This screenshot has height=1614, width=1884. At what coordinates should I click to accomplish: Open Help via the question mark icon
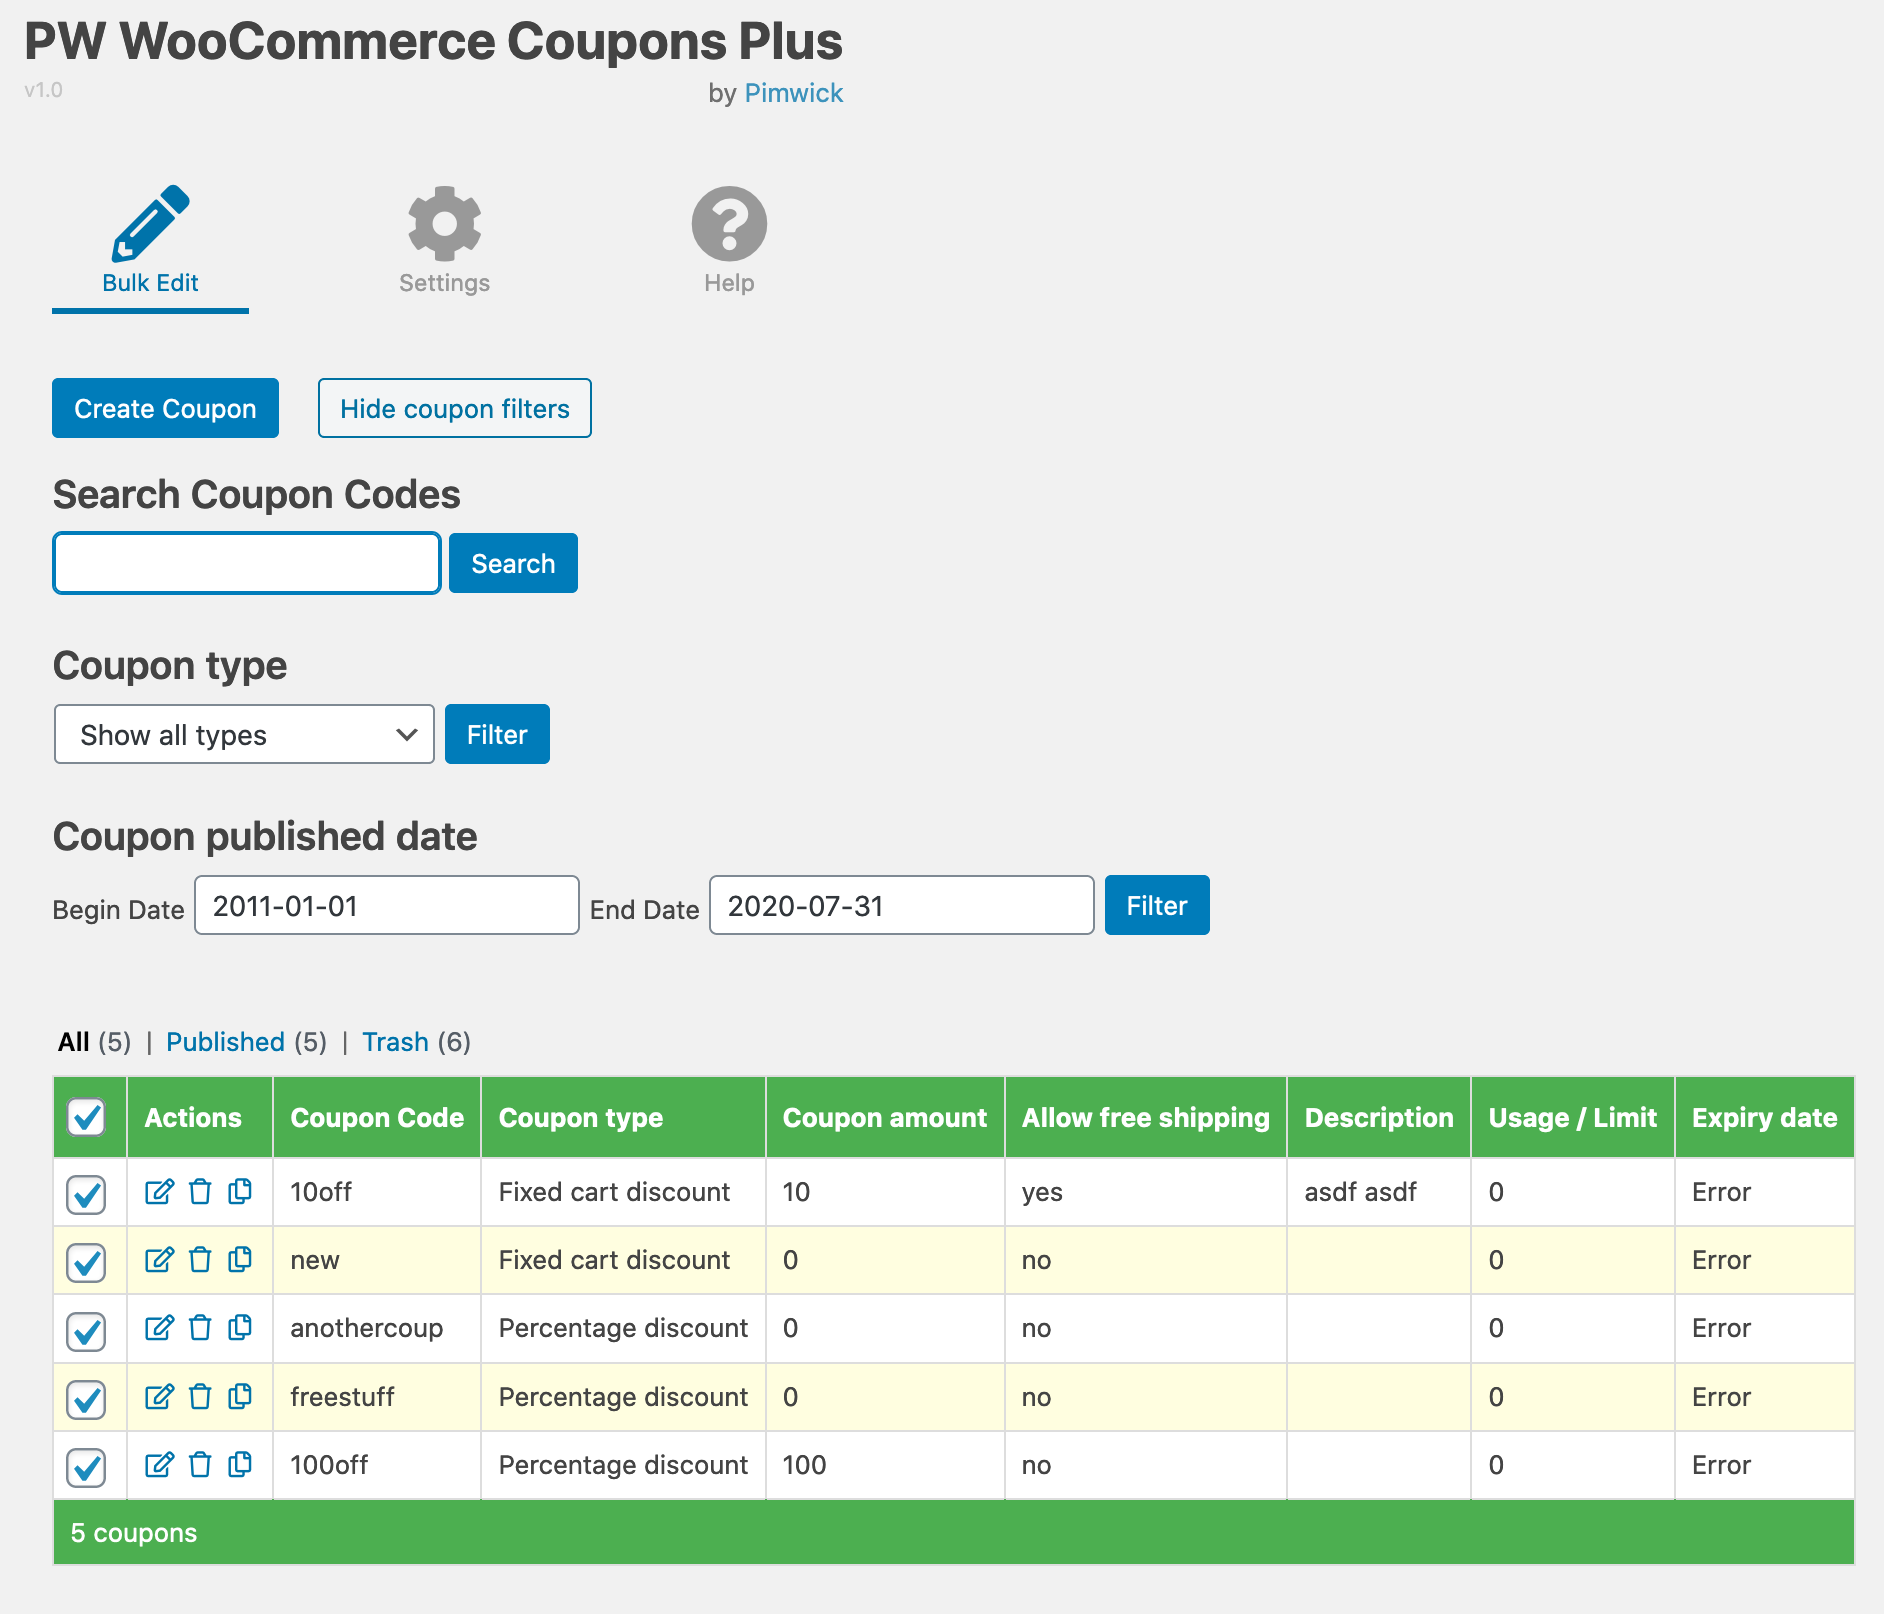[x=729, y=225]
